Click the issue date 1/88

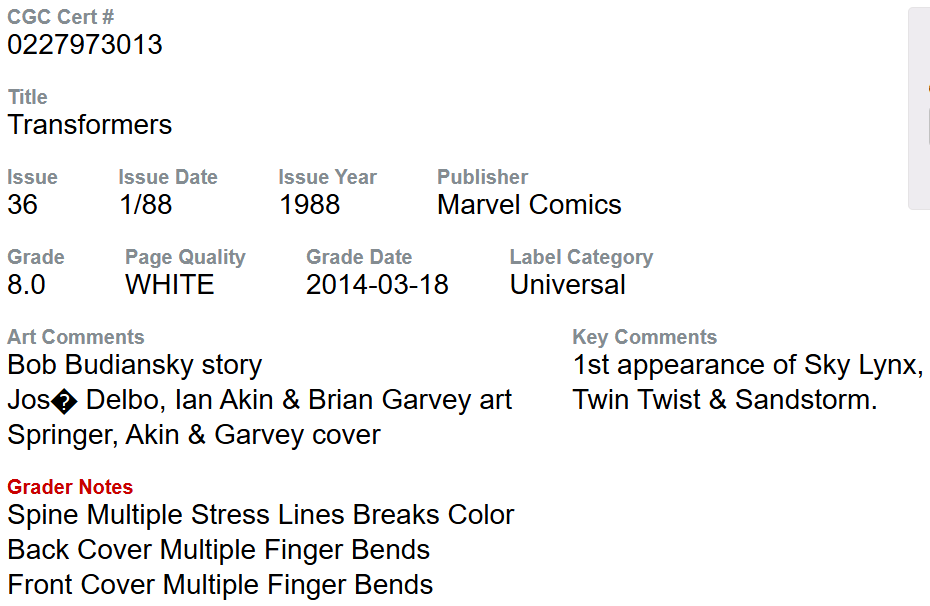(145, 205)
